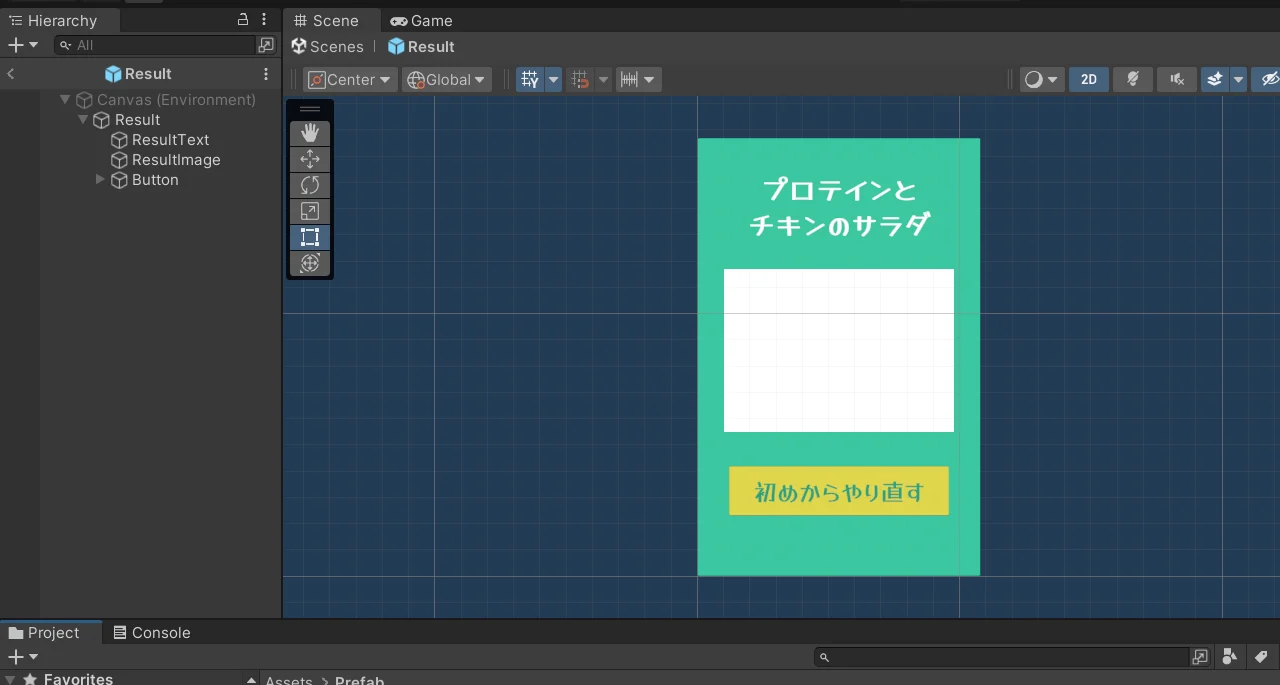Toggle grid snapping icon
Image resolution: width=1280 pixels, height=685 pixels.
tap(579, 80)
